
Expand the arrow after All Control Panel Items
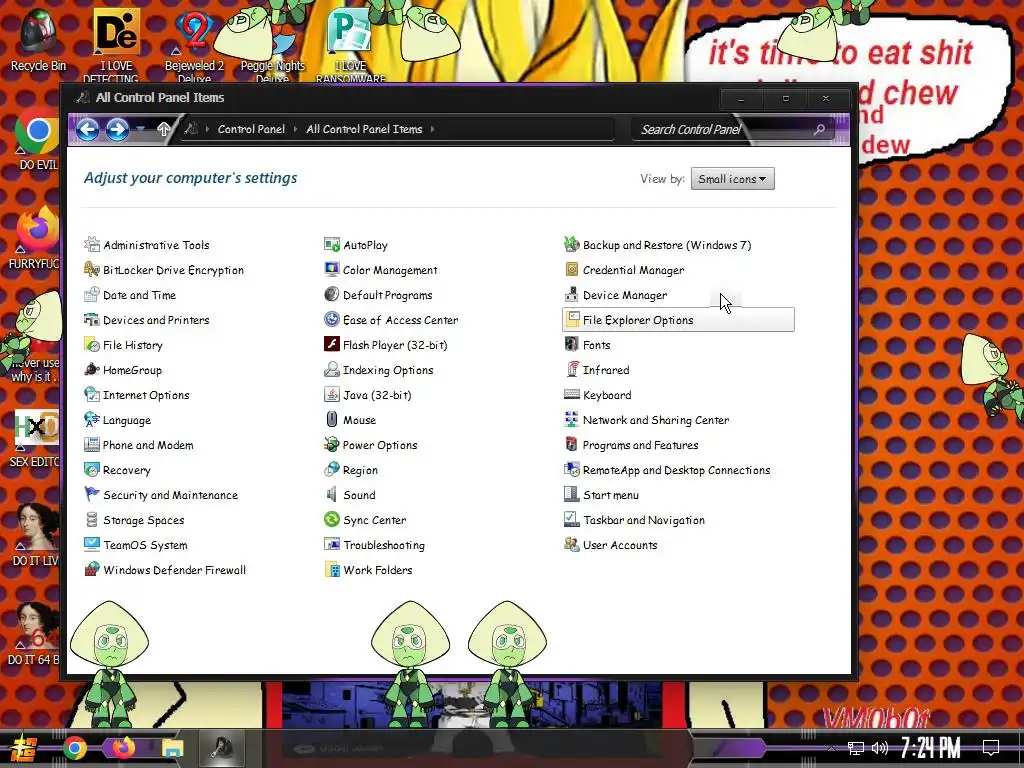432,129
